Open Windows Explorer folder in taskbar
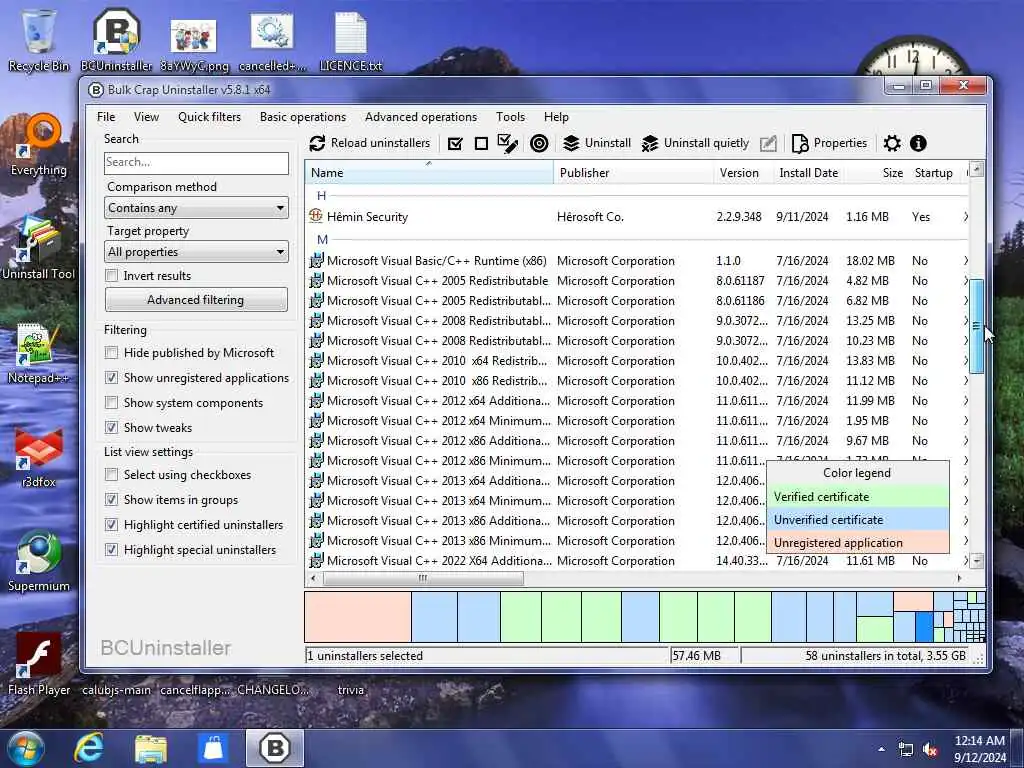Screen dimensions: 1024x768 [x=151, y=748]
